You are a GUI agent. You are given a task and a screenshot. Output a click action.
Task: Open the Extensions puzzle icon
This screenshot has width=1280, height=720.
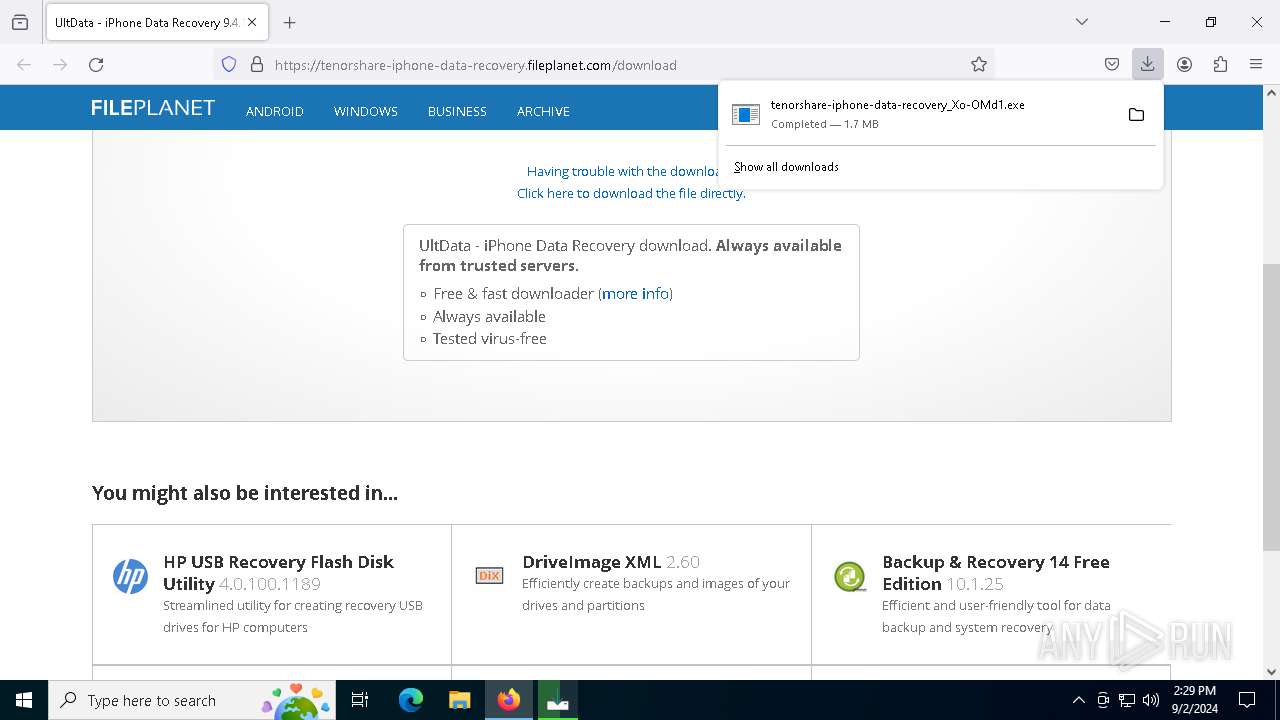pyautogui.click(x=1220, y=64)
